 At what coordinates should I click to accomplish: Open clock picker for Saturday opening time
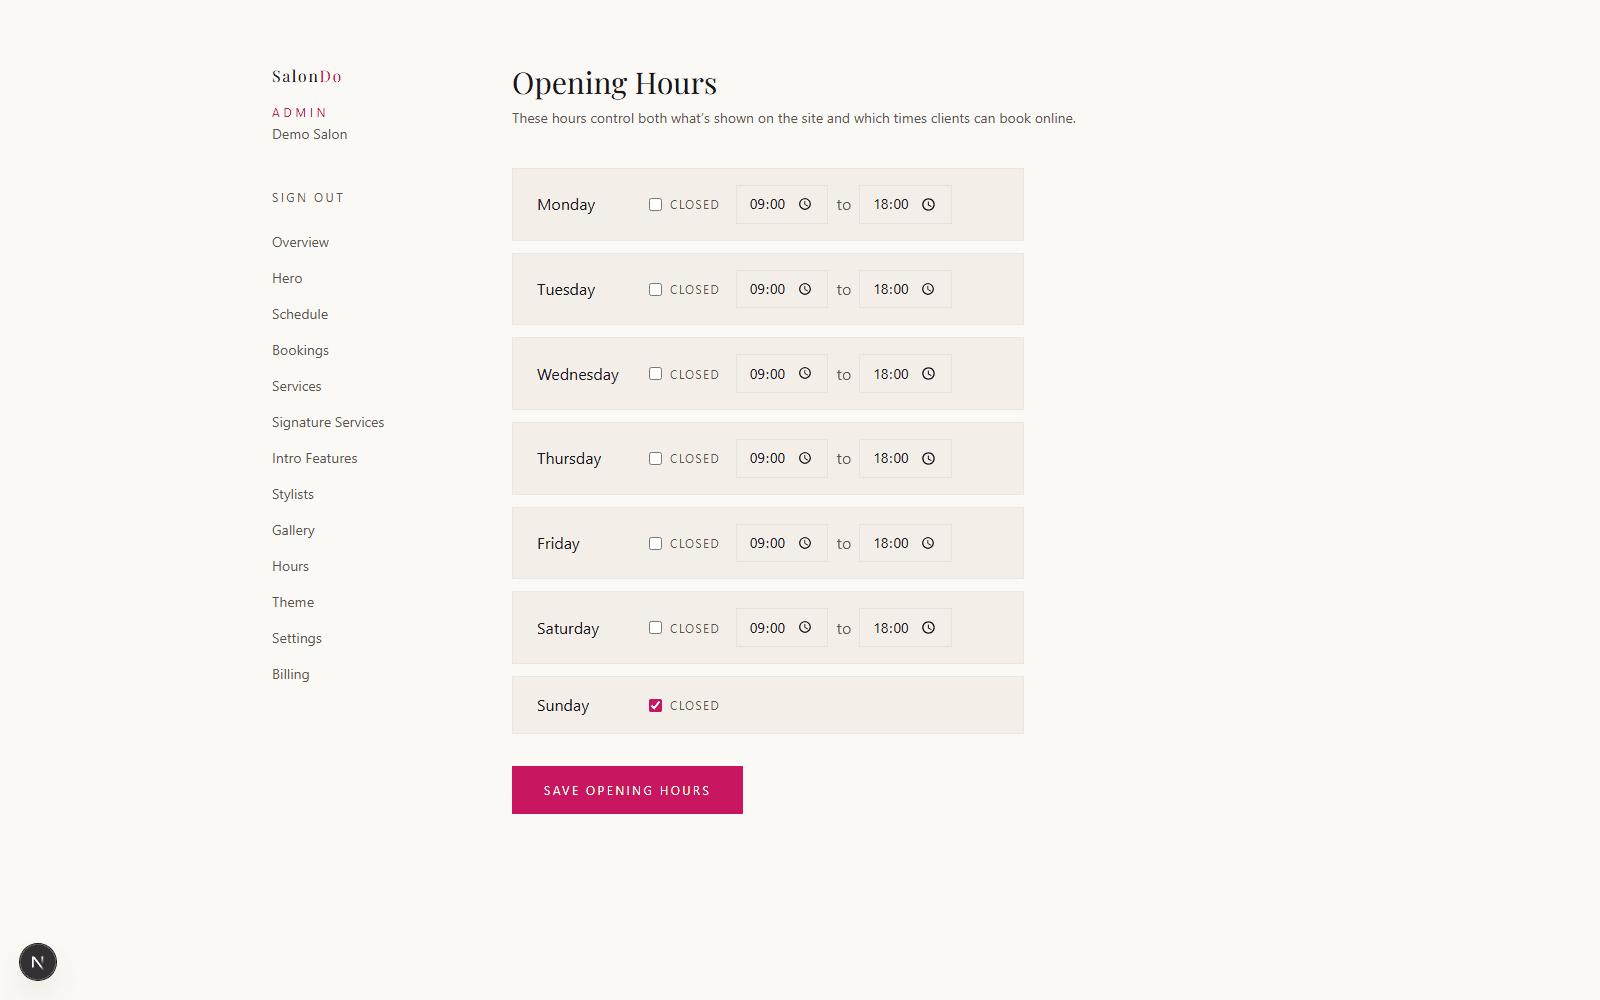[805, 627]
